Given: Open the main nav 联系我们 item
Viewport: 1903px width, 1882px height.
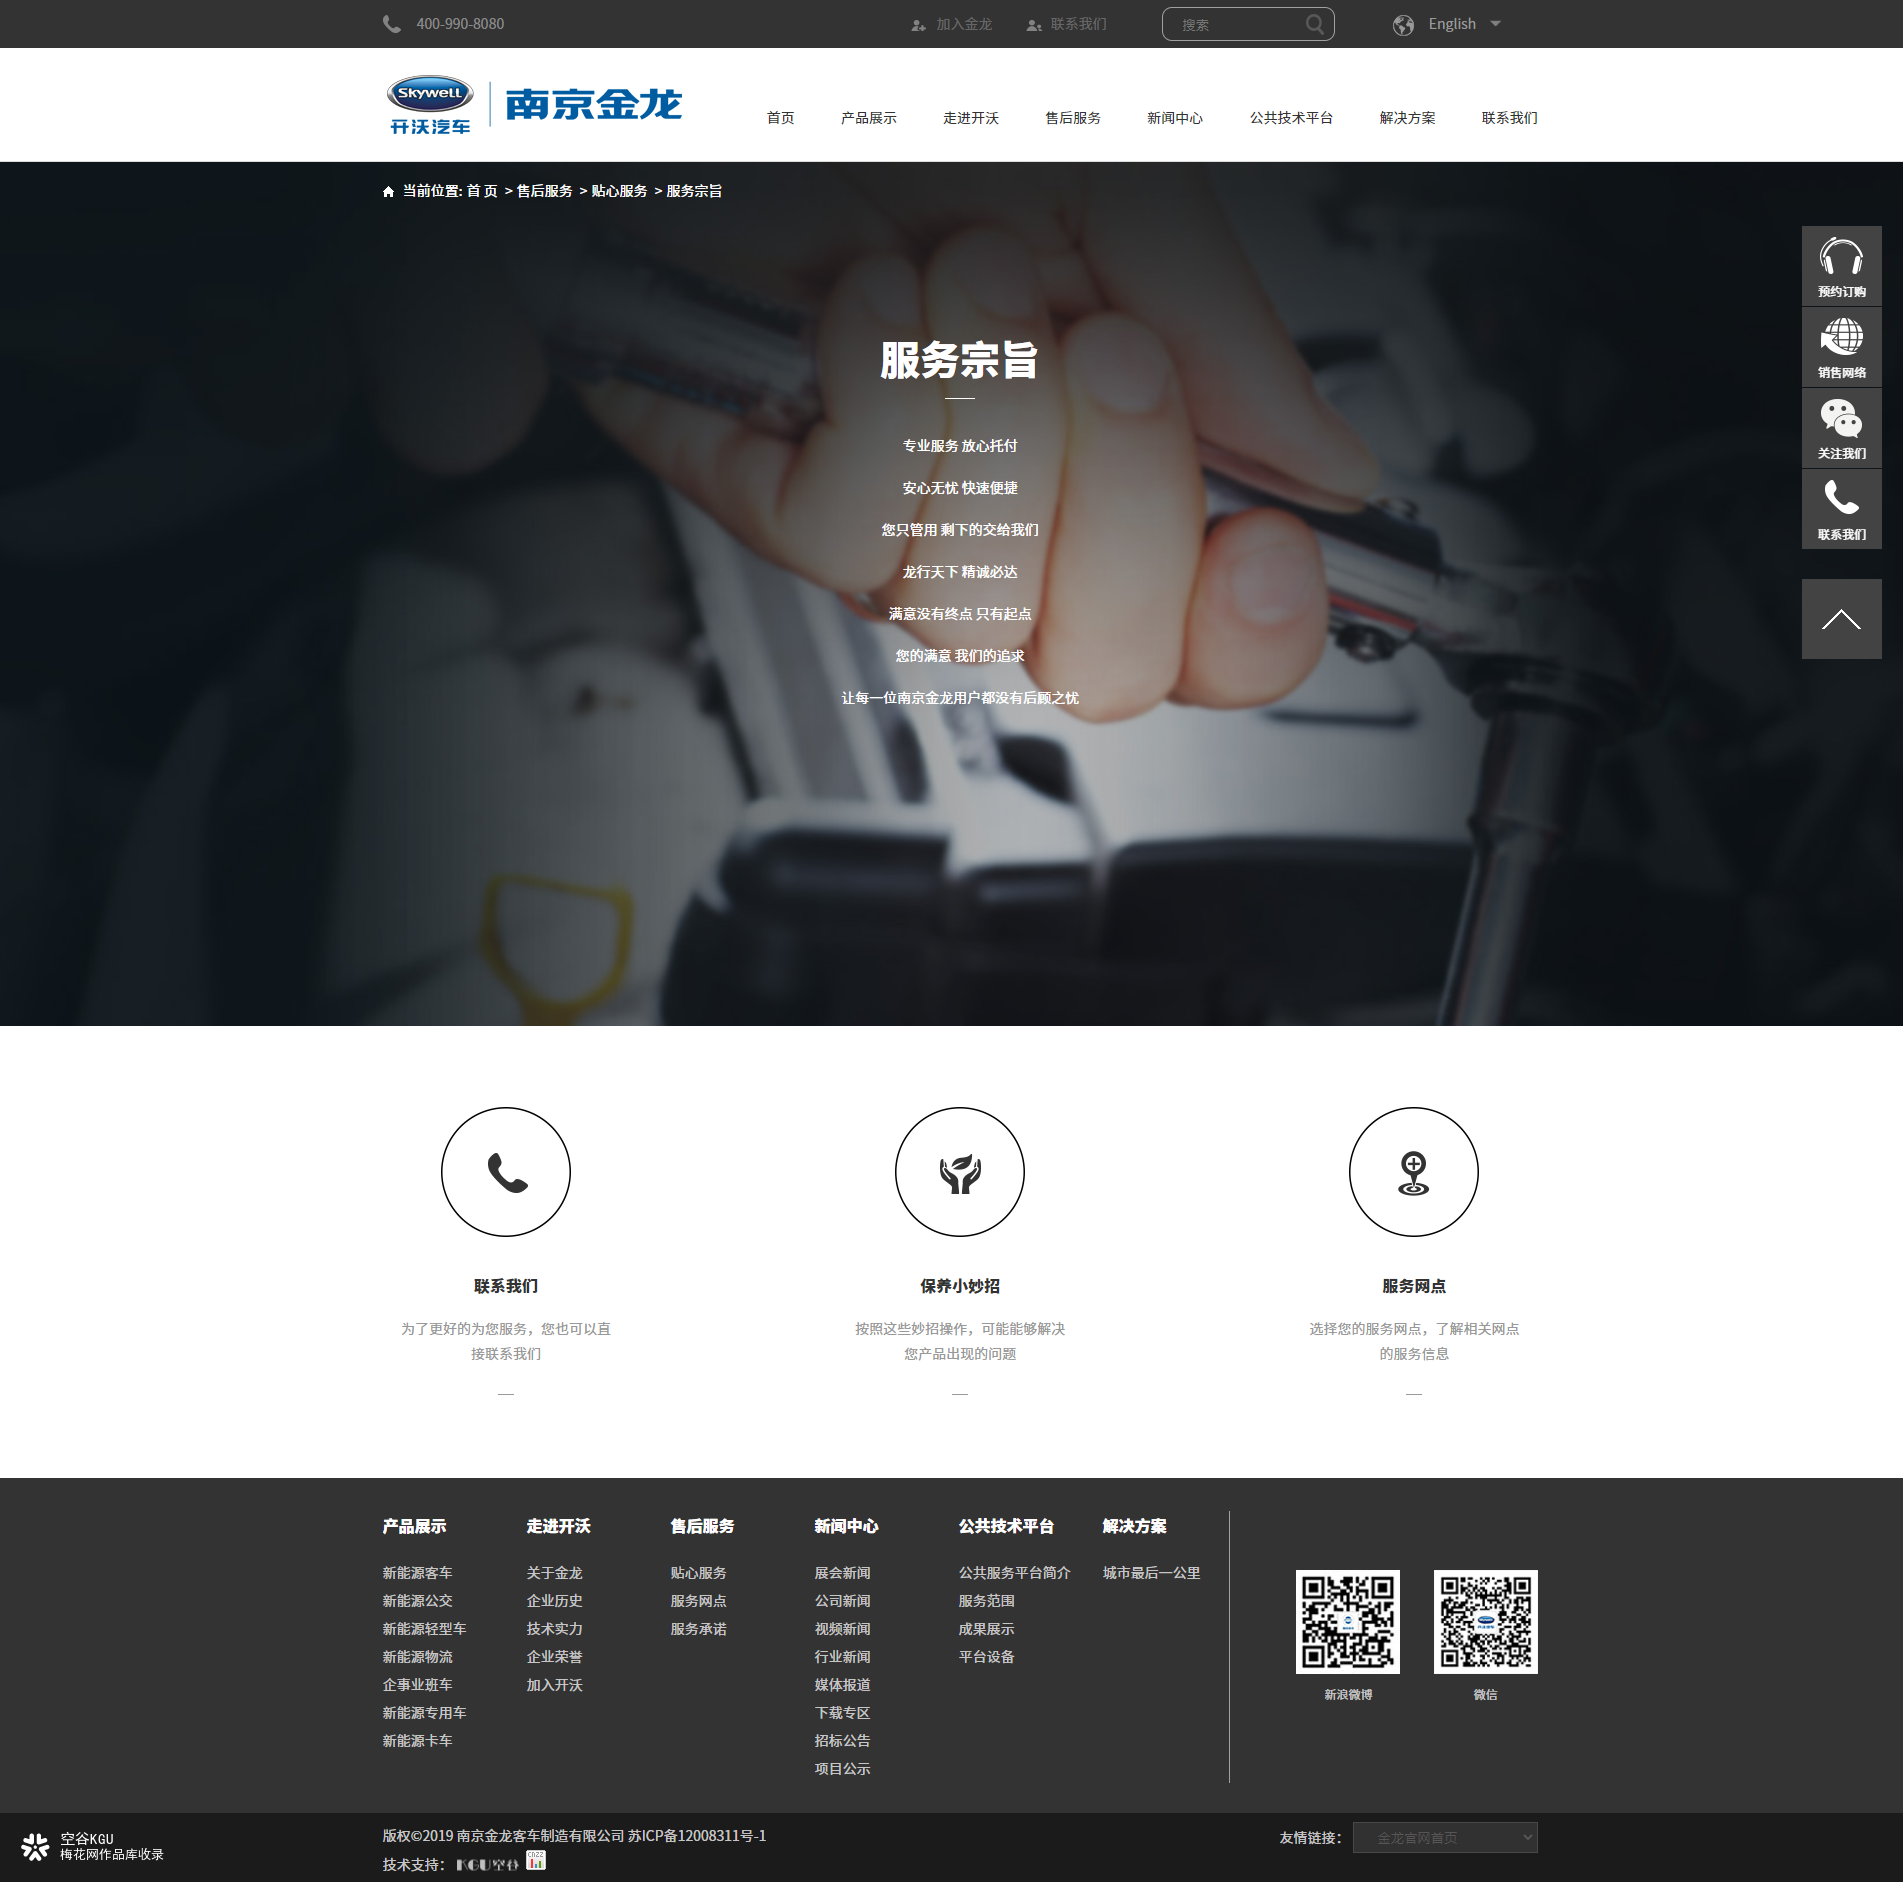Looking at the screenshot, I should (x=1509, y=118).
